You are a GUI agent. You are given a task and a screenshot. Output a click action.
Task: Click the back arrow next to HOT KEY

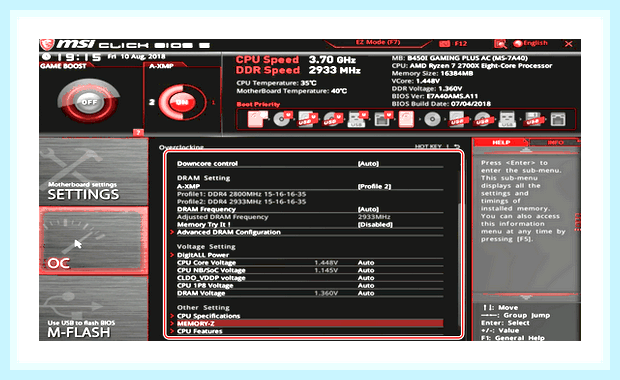[x=457, y=147]
